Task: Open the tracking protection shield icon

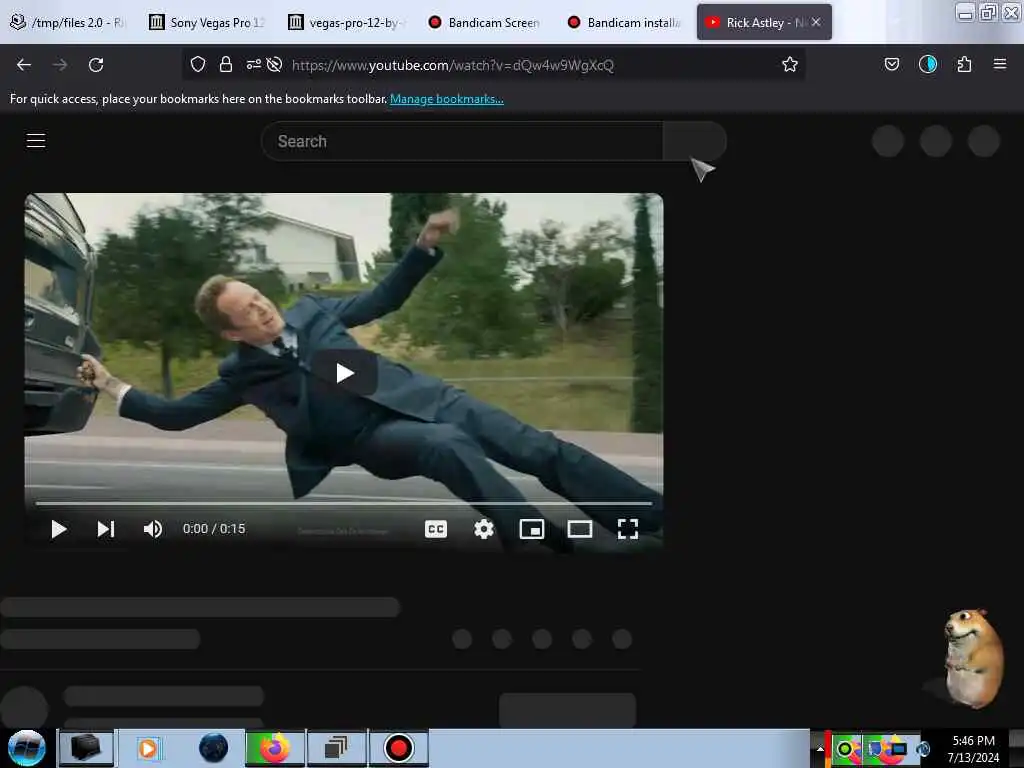Action: tap(198, 64)
